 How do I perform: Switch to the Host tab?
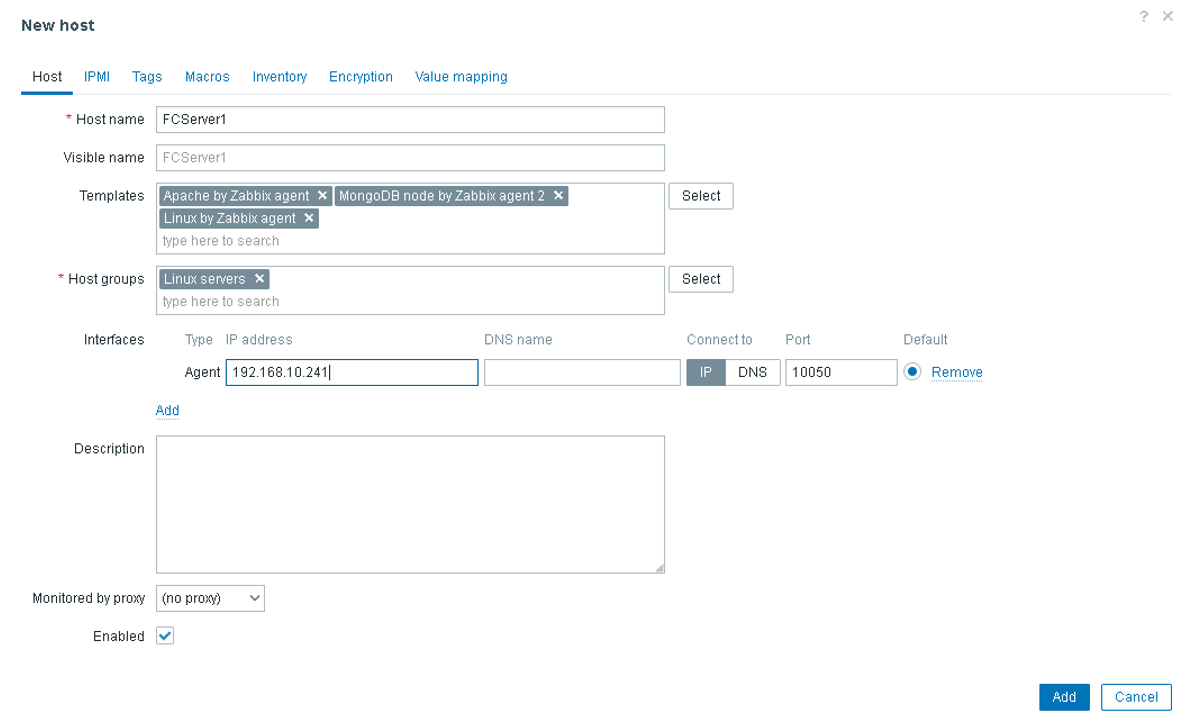click(x=47, y=76)
